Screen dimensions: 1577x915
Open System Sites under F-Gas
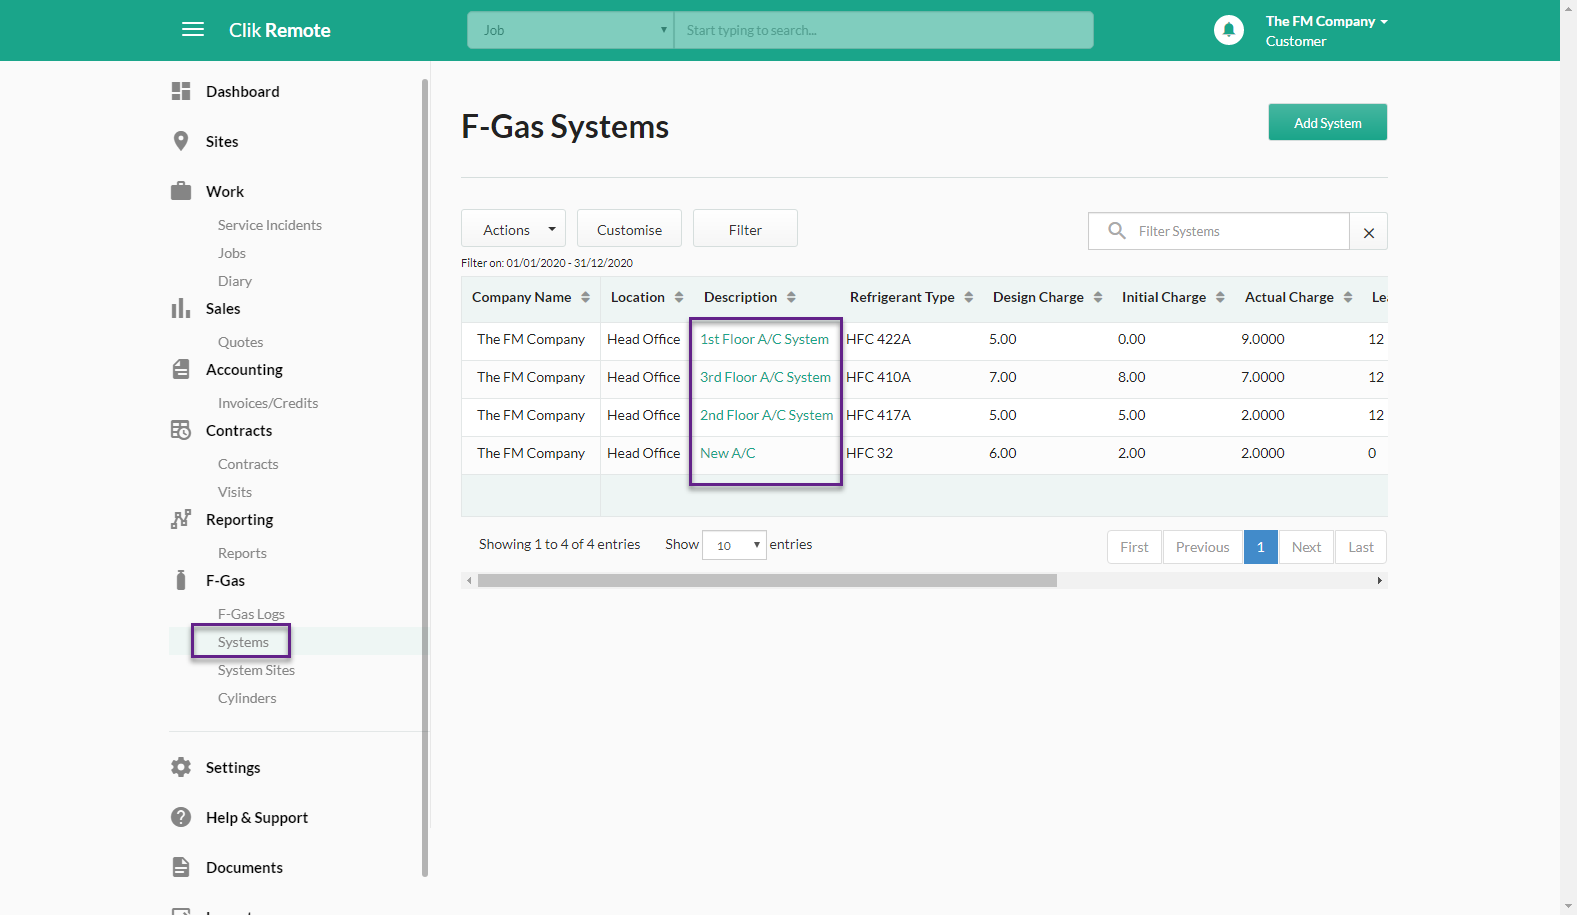point(256,670)
